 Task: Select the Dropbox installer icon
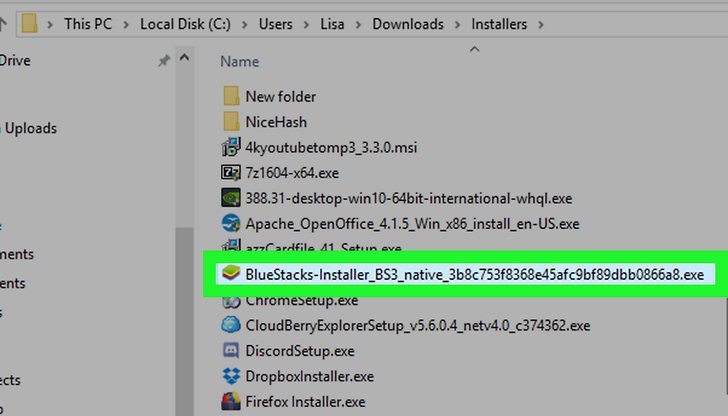(x=231, y=376)
